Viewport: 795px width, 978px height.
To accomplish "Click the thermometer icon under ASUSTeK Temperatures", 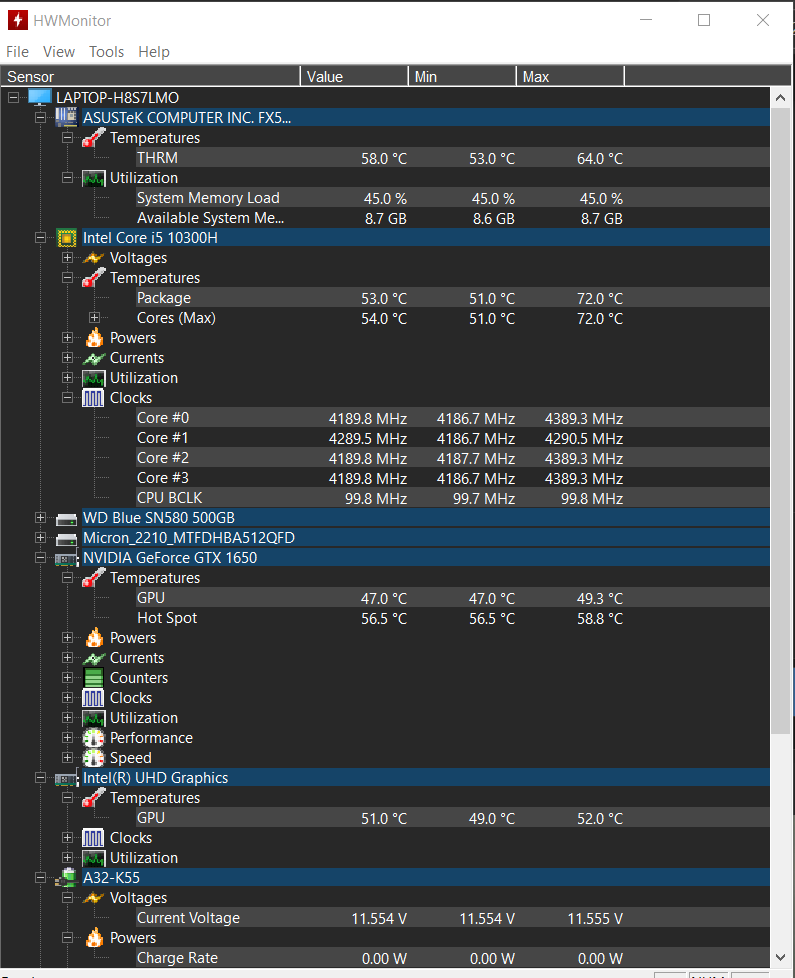I will (x=94, y=137).
